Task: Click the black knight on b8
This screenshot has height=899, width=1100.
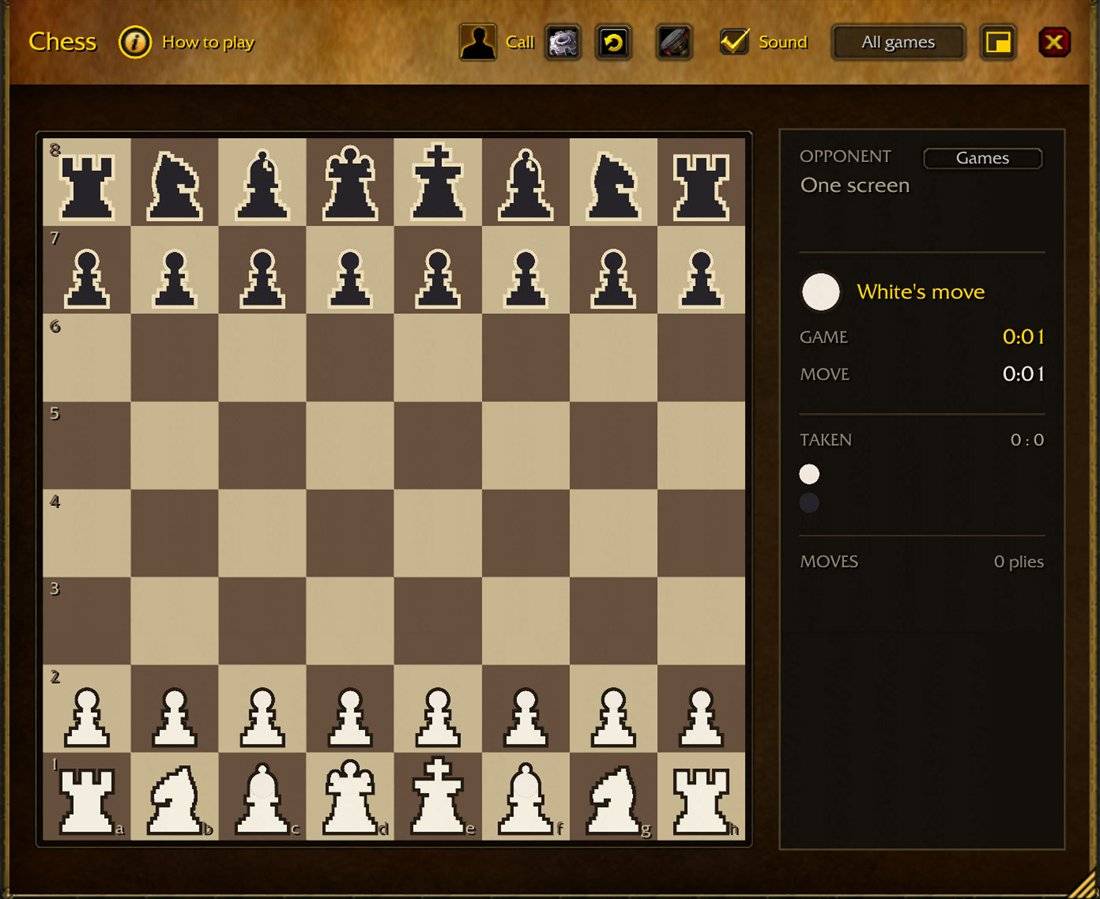Action: (x=175, y=186)
